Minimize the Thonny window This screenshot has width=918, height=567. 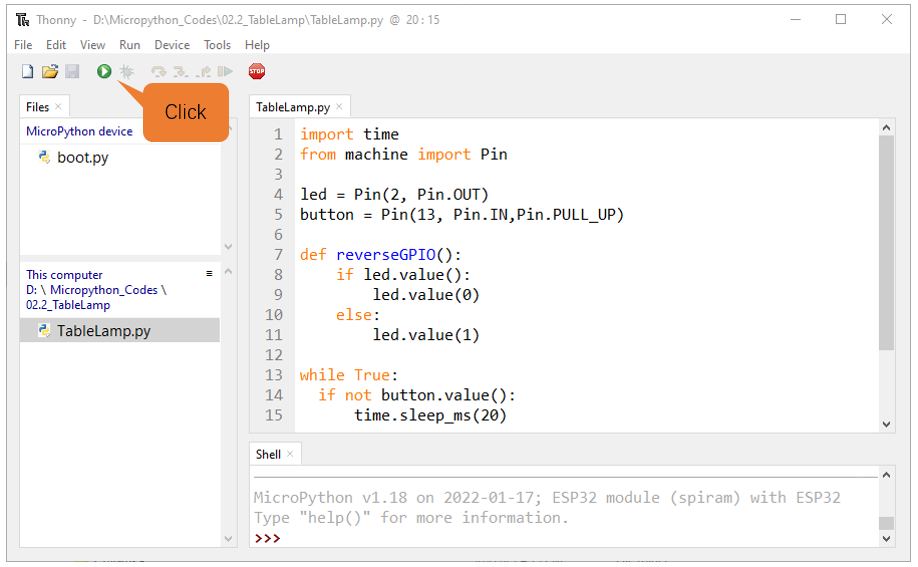[795, 19]
